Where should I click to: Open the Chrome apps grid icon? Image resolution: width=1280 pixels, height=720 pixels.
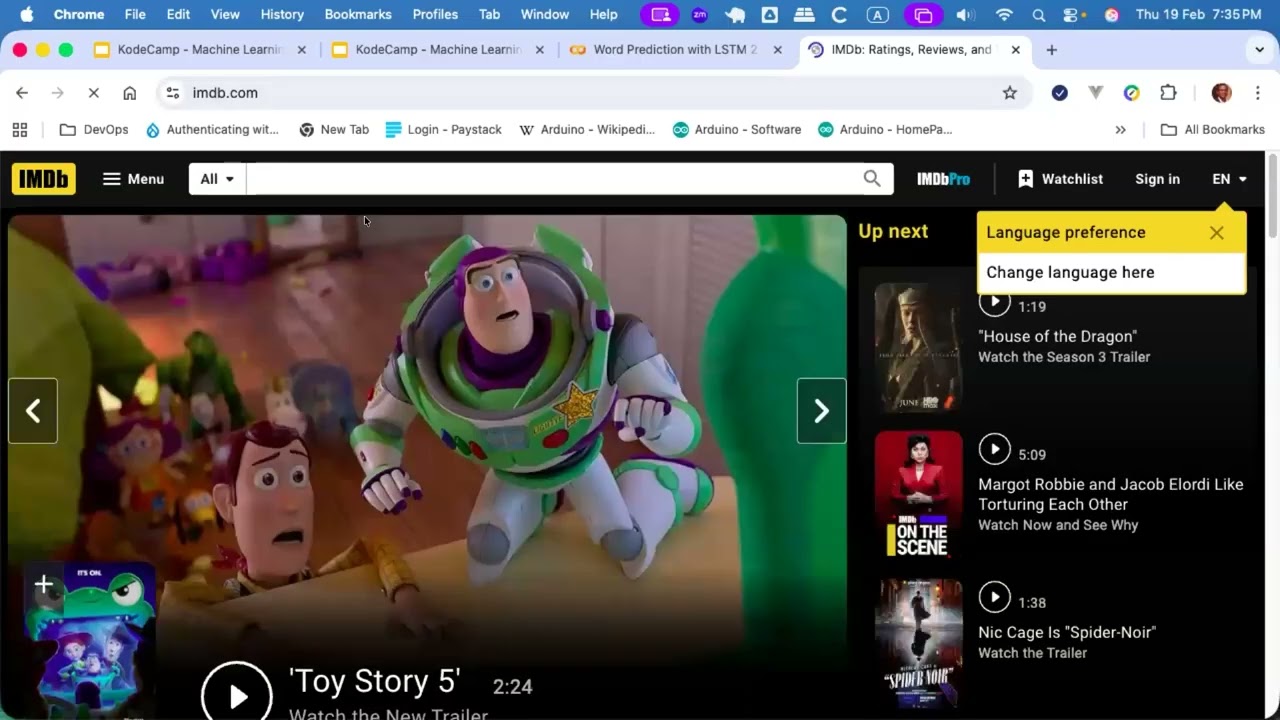tap(19, 130)
